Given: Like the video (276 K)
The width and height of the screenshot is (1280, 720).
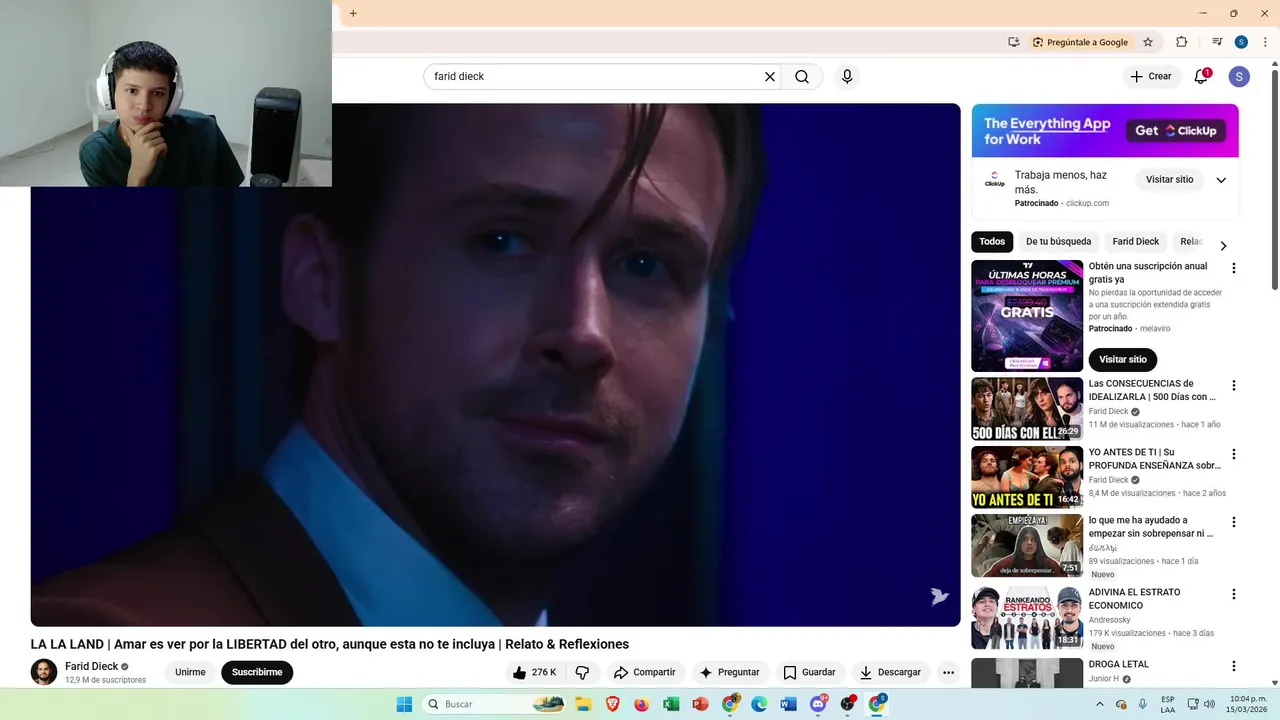Looking at the screenshot, I should pos(534,673).
